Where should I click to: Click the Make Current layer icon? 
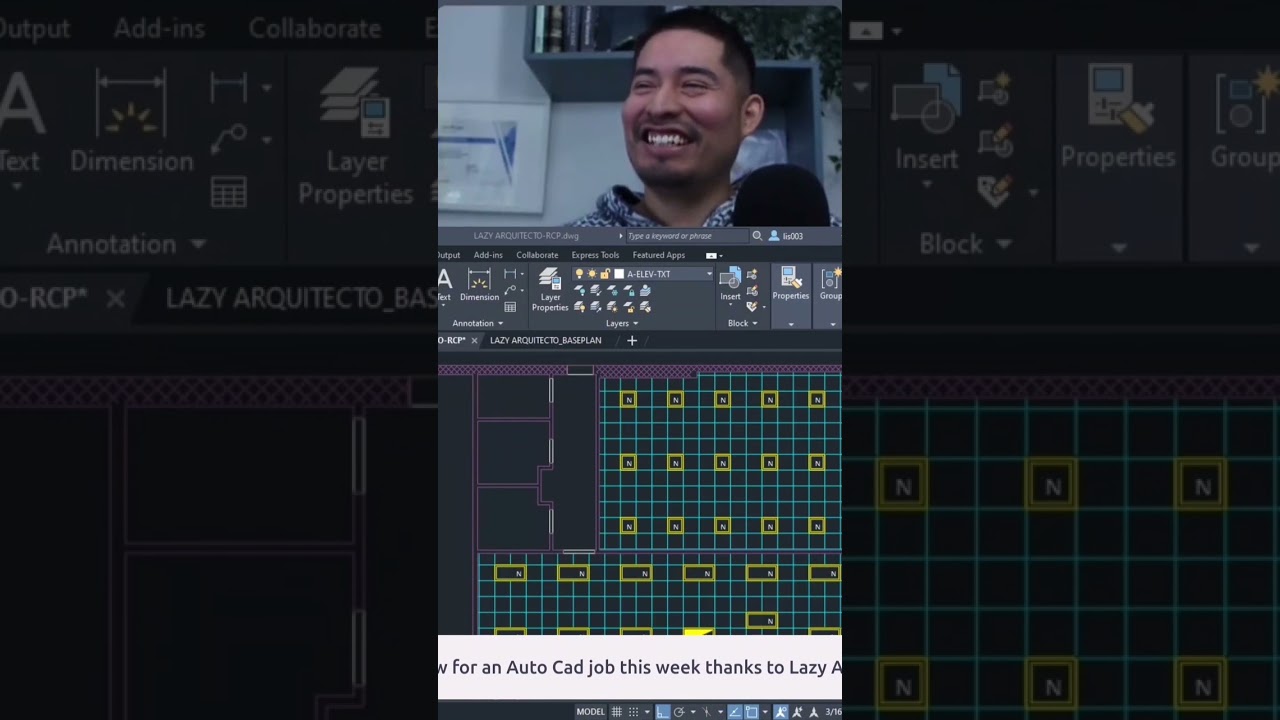point(645,291)
